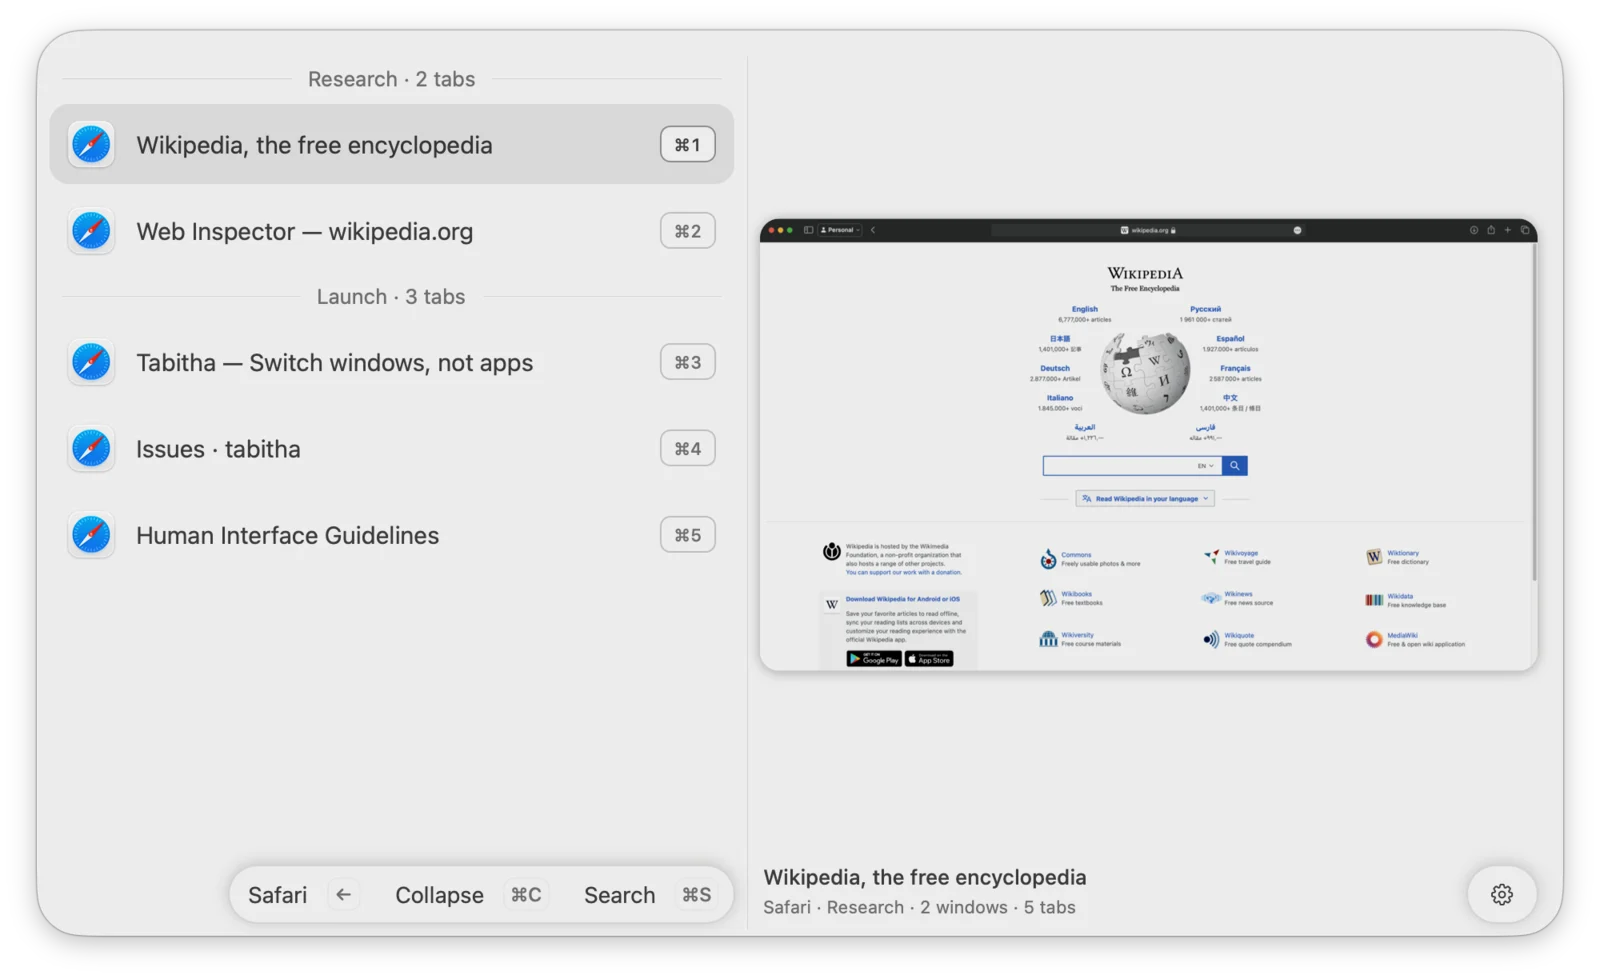Click the preview title Wikipedia, the free encyclopedia
The image size is (1600, 979).
[x=924, y=877]
